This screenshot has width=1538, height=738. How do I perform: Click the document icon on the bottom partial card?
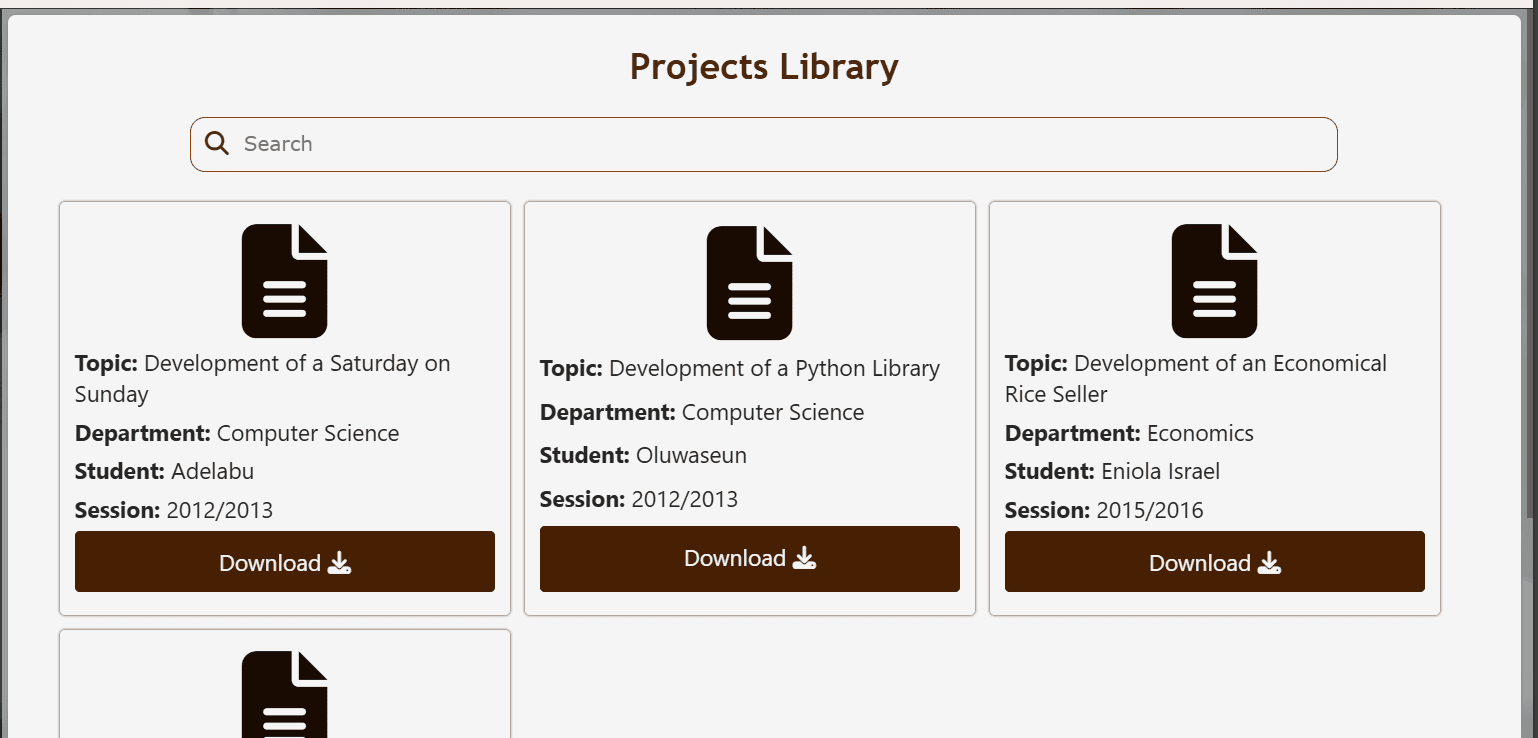[286, 700]
